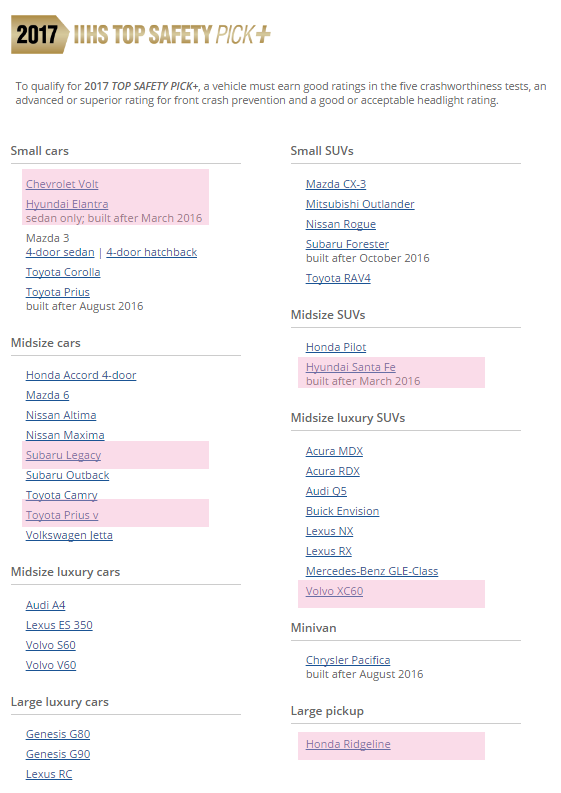Select Mazda 3 4-door sedan link

point(60,252)
